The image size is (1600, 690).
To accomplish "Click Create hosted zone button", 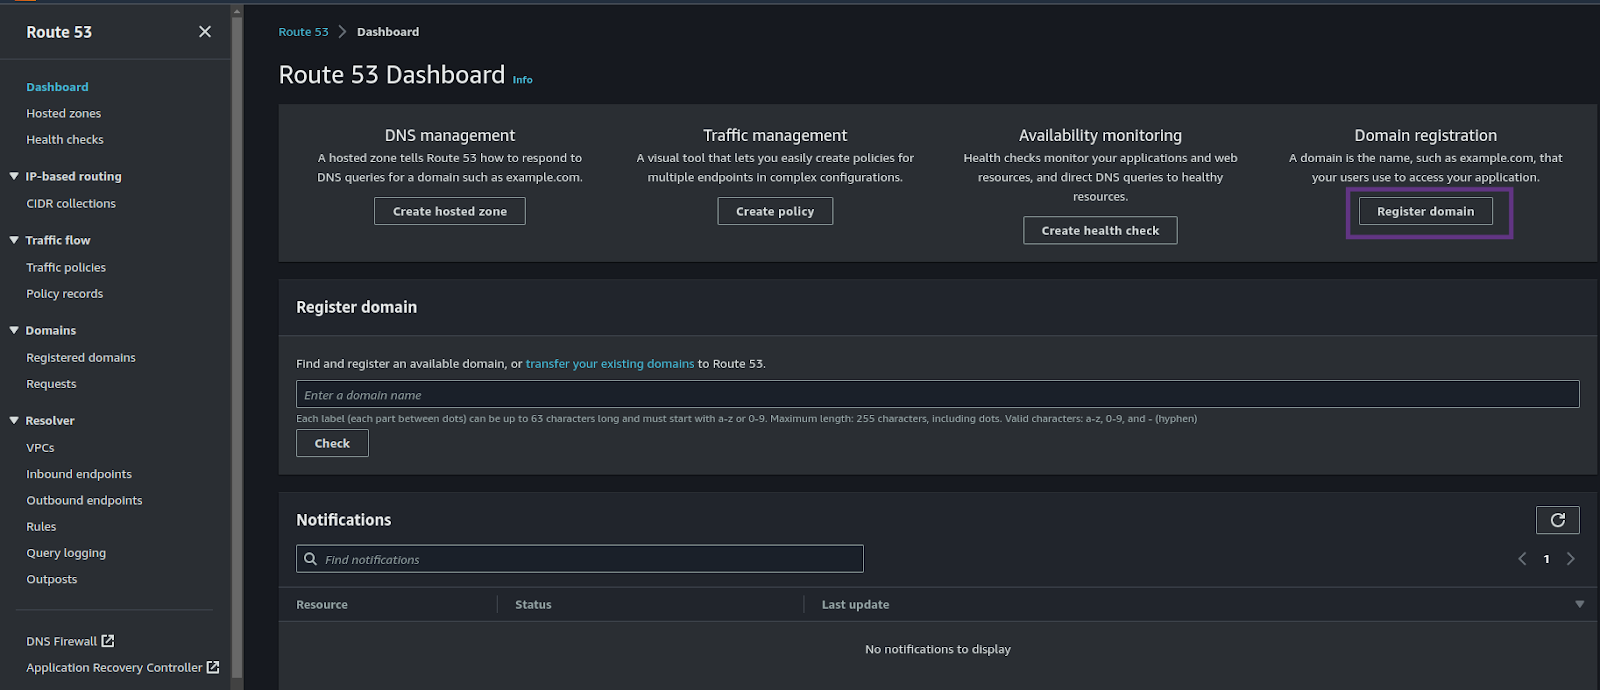I will 450,211.
